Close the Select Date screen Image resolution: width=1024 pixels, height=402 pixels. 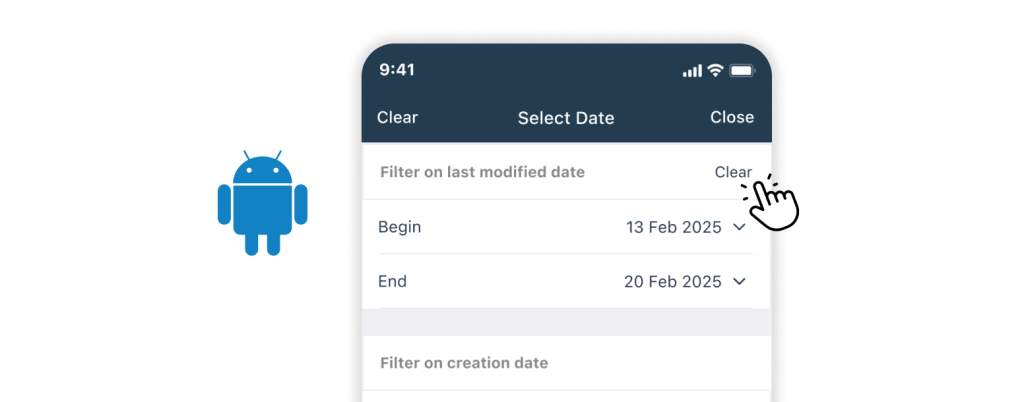pos(732,117)
